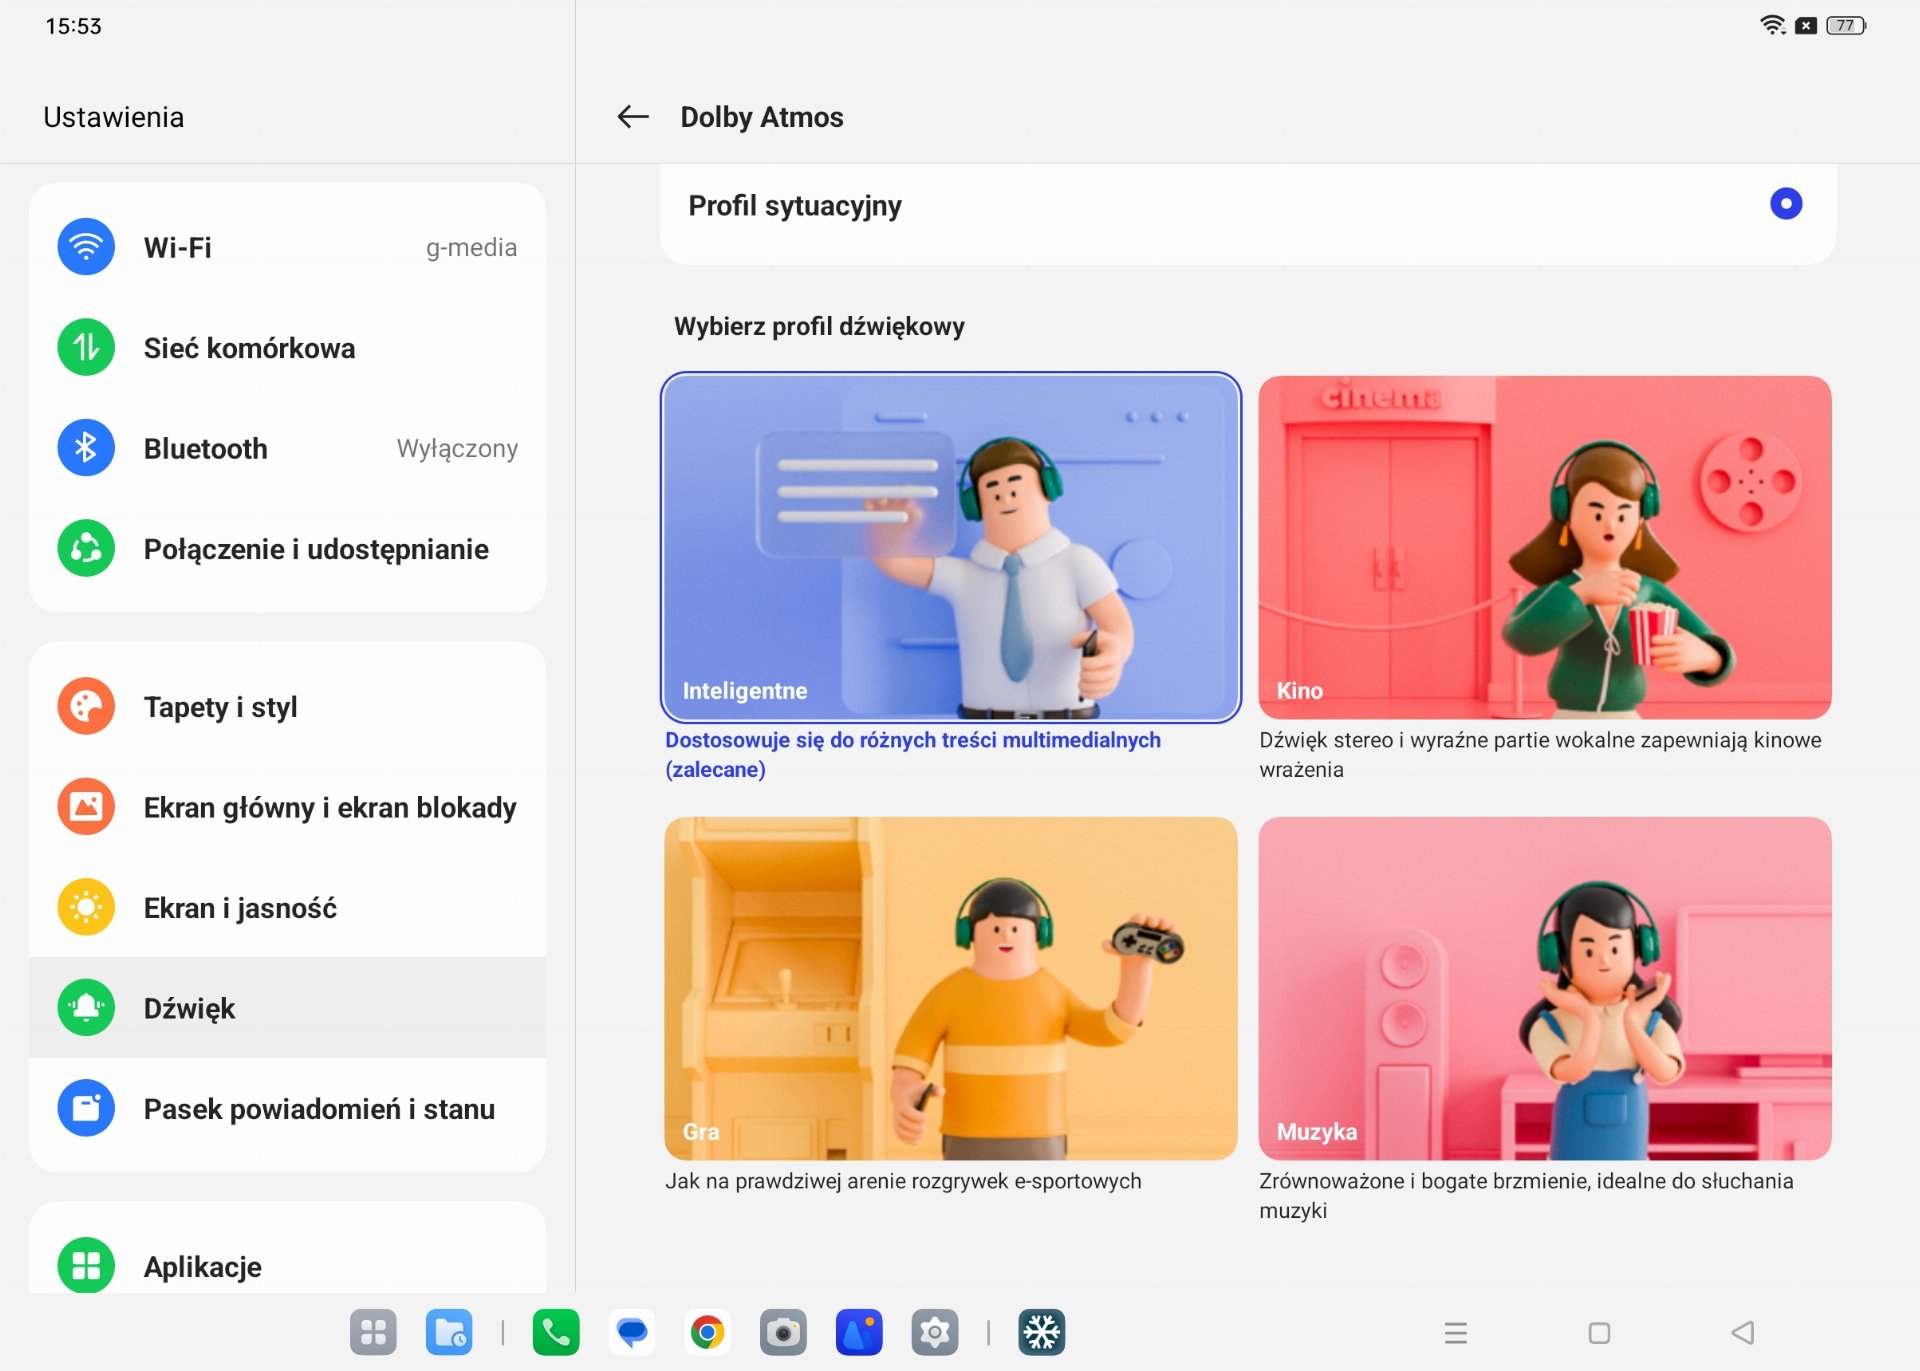Open Ekran główny i ekran blokady icon
1920x1371 pixels.
86,806
